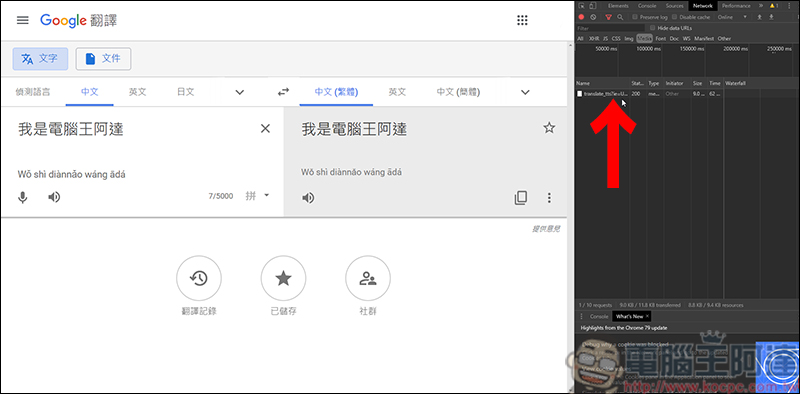Filter the network requests by Doc
The width and height of the screenshot is (800, 394).
tap(674, 38)
